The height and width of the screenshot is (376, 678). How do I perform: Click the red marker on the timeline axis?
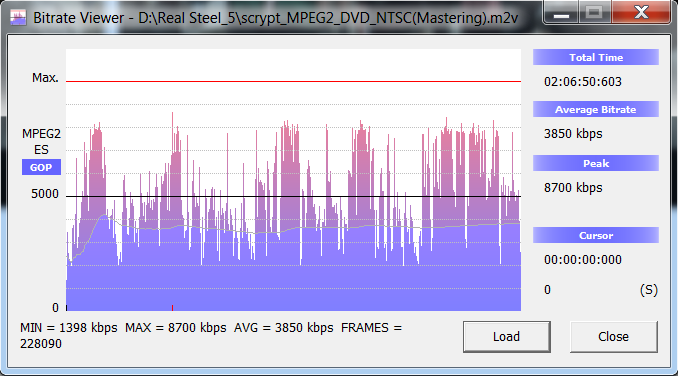click(x=173, y=308)
